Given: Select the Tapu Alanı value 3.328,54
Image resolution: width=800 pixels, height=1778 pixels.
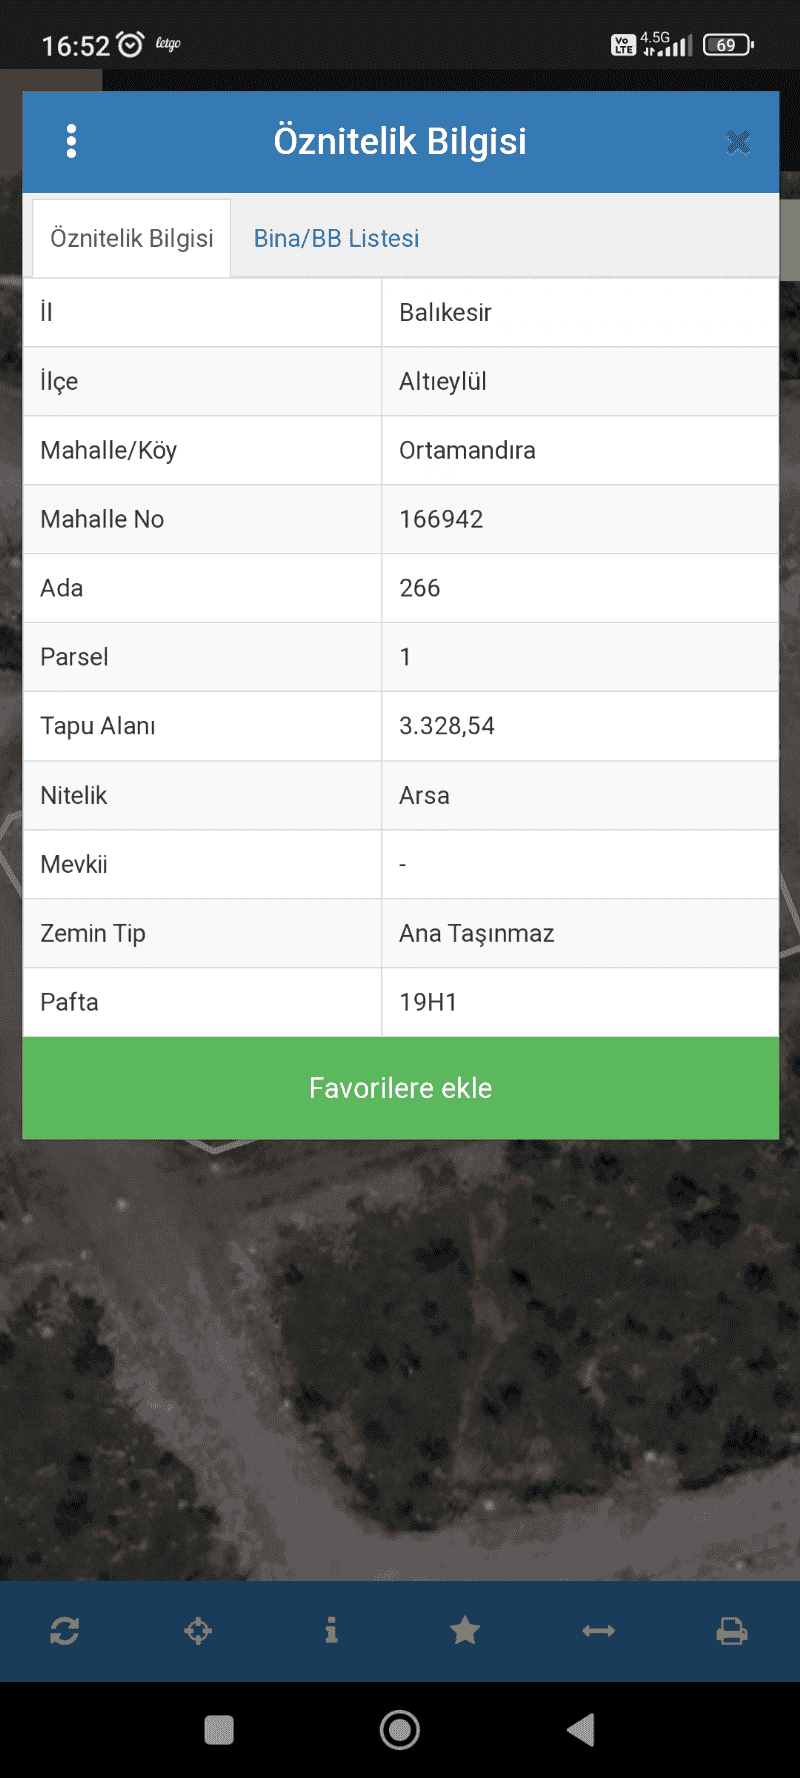Looking at the screenshot, I should coord(447,726).
